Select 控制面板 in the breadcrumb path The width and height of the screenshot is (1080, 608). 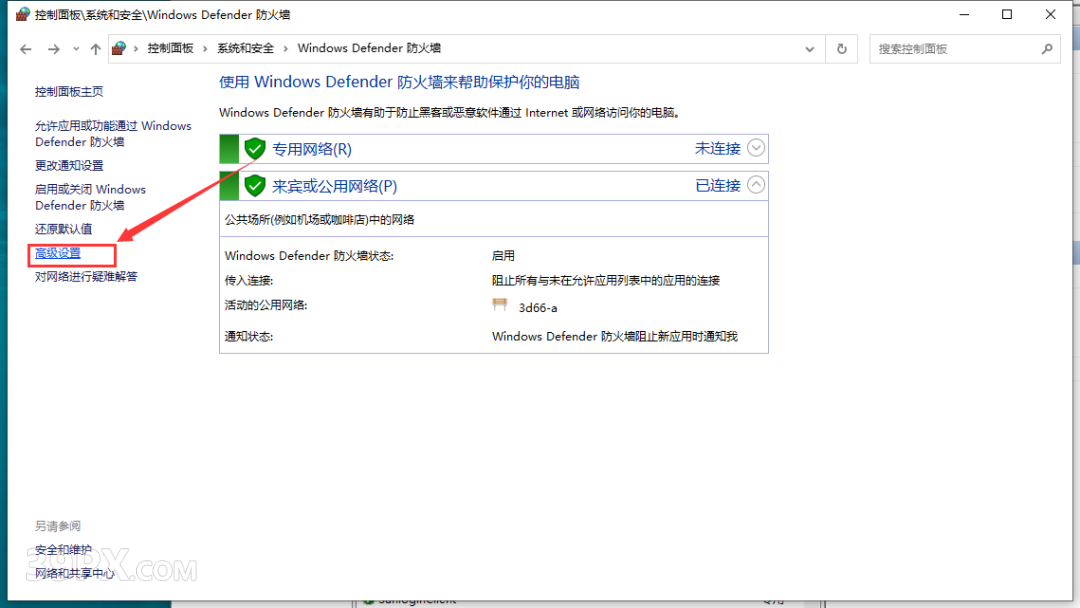tap(170, 49)
